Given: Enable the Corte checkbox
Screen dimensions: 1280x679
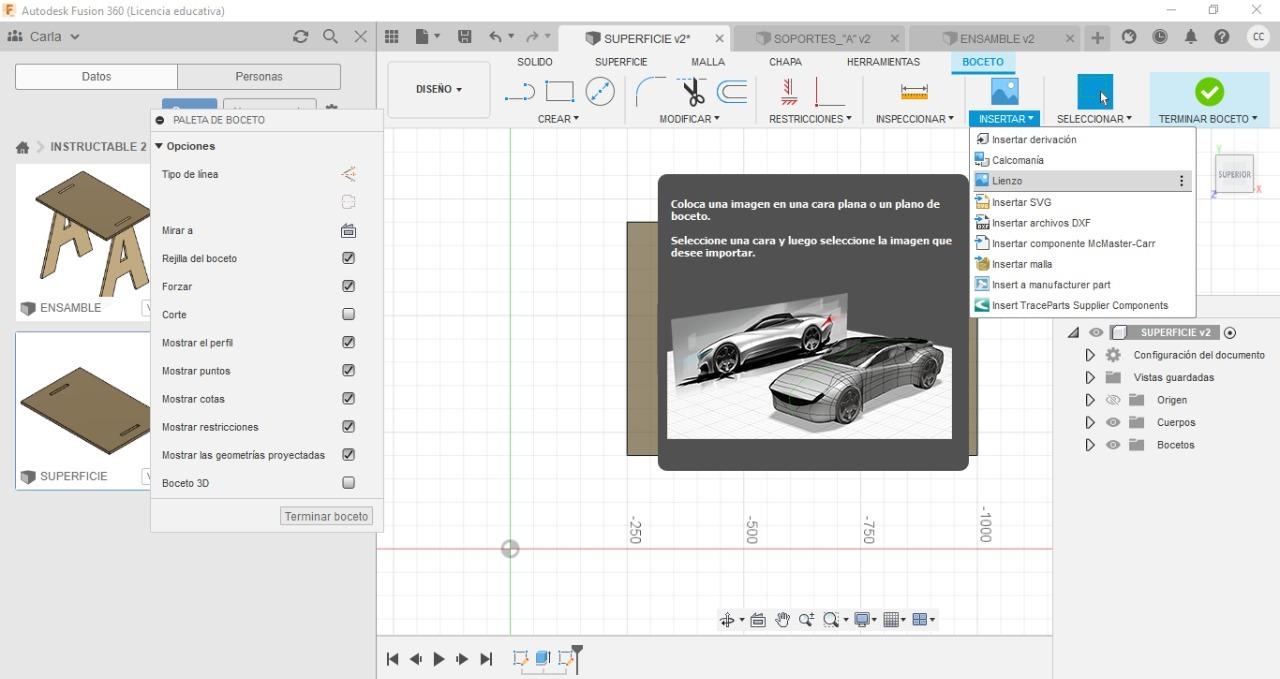Looking at the screenshot, I should [x=348, y=314].
